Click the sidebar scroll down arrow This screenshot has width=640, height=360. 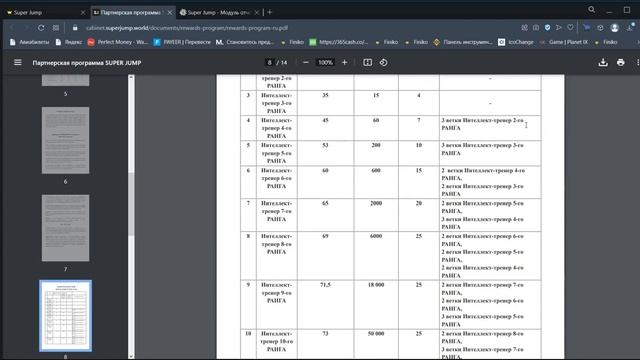(x=131, y=356)
